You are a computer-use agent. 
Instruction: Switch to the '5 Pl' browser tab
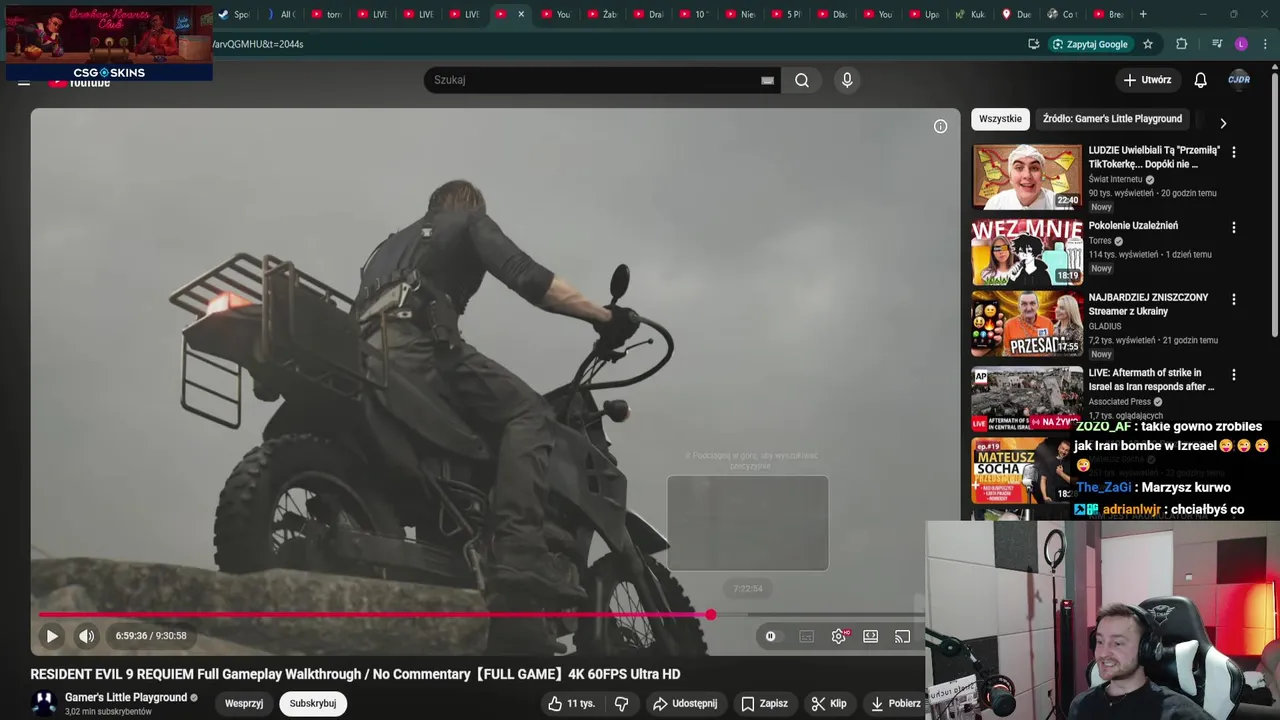click(787, 14)
